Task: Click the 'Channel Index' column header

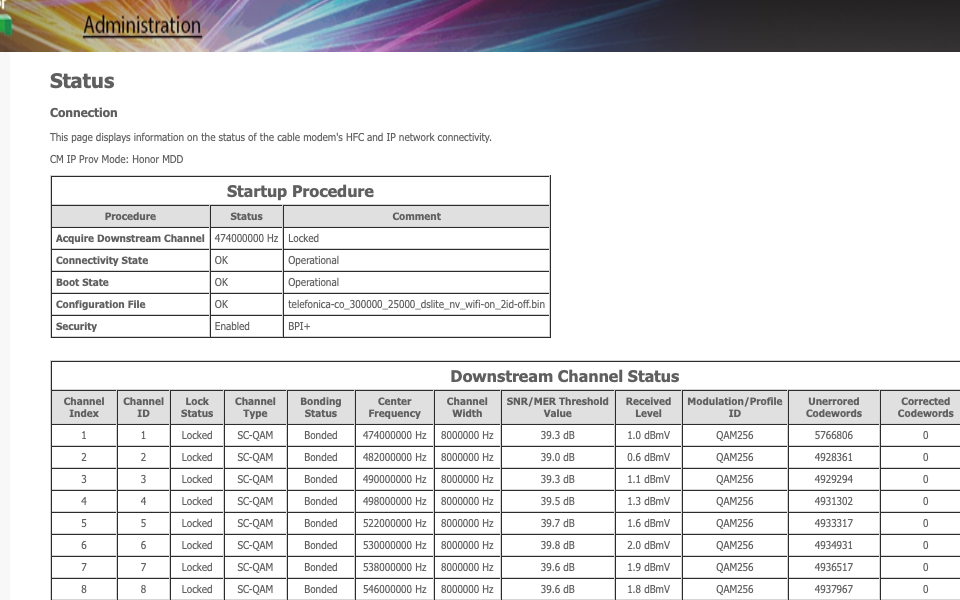Action: click(x=84, y=407)
